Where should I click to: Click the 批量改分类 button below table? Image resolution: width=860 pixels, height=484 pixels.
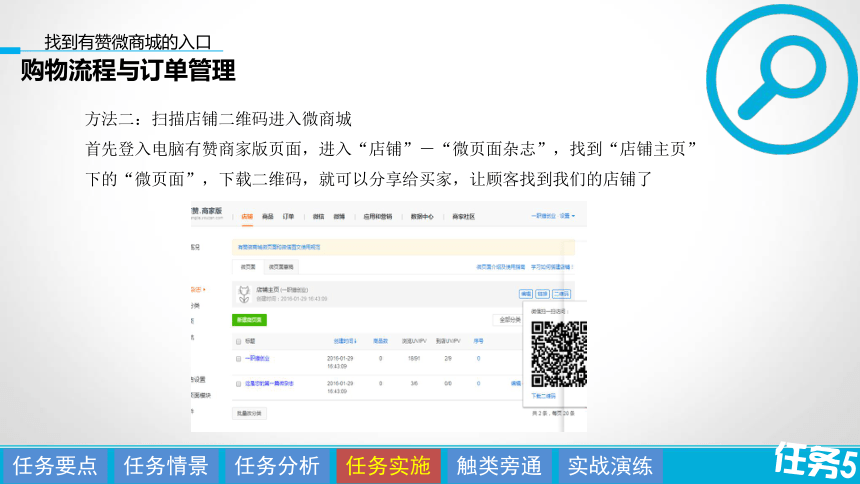250,413
